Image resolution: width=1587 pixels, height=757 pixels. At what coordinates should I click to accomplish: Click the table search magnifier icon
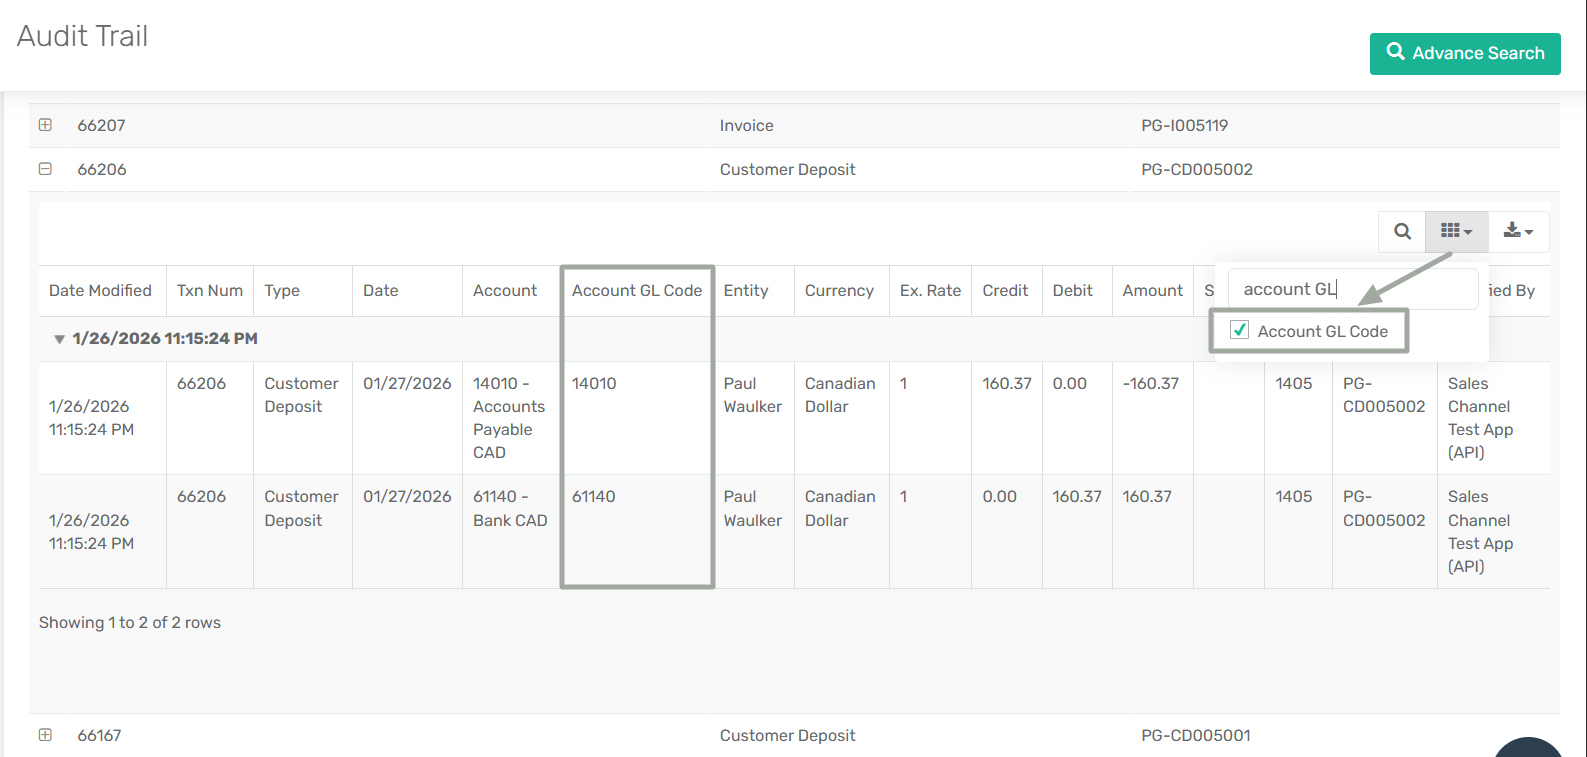(x=1402, y=231)
